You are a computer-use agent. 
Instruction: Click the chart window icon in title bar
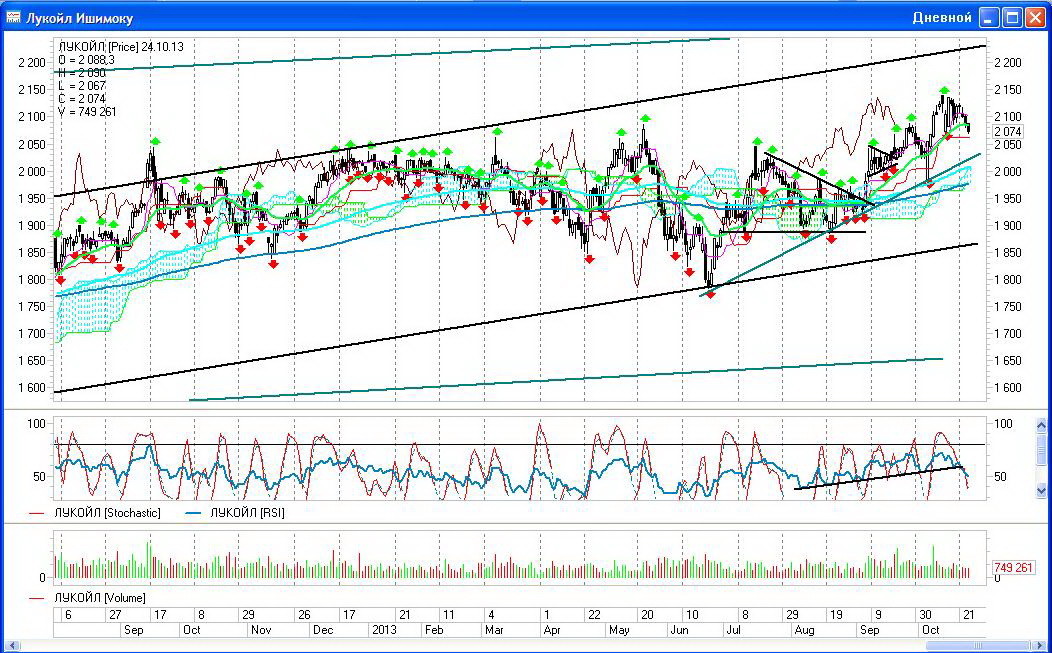click(x=14, y=18)
